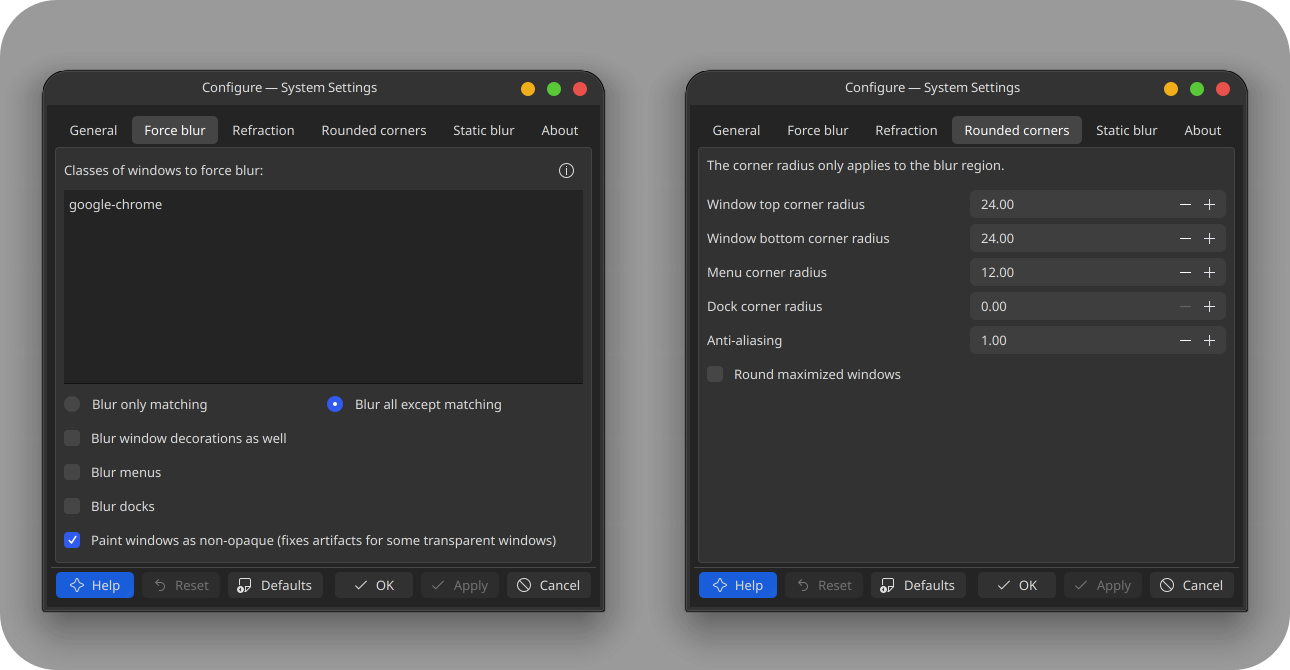Image resolution: width=1290 pixels, height=670 pixels.
Task: Click Help button in right window
Action: click(x=738, y=585)
